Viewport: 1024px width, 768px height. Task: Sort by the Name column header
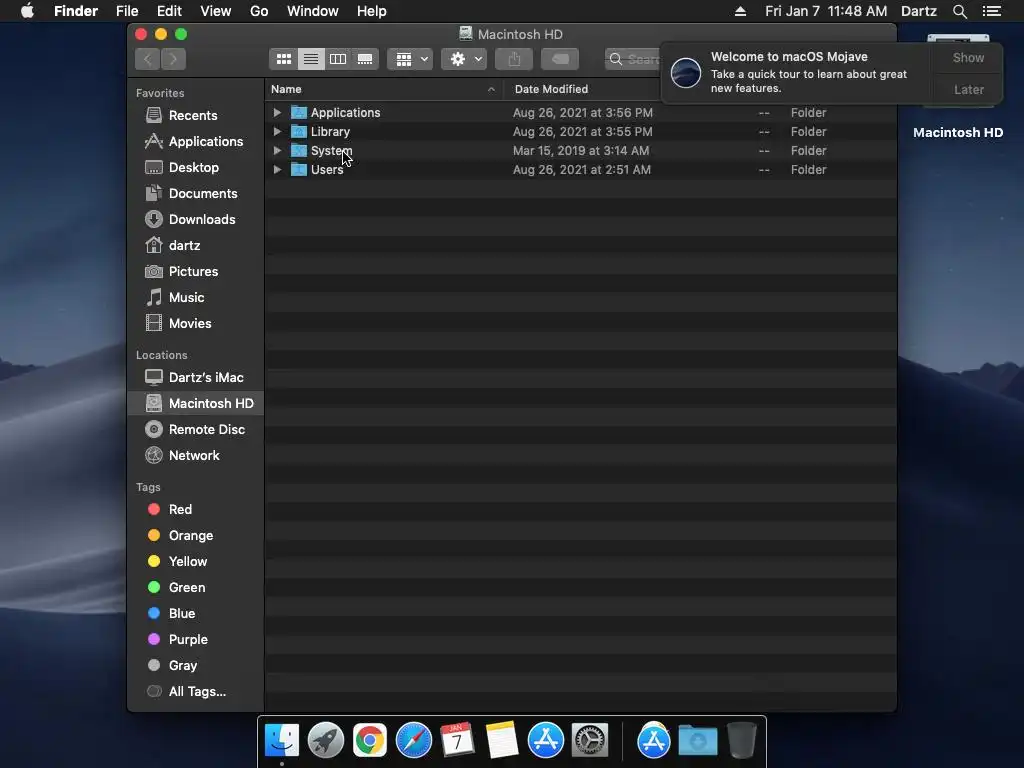point(383,89)
